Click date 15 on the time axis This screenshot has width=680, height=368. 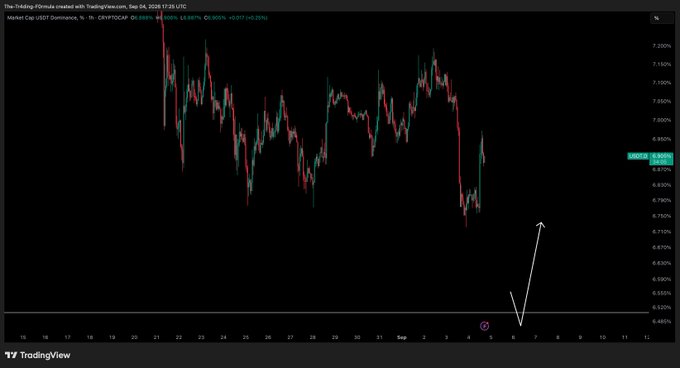[x=23, y=337]
